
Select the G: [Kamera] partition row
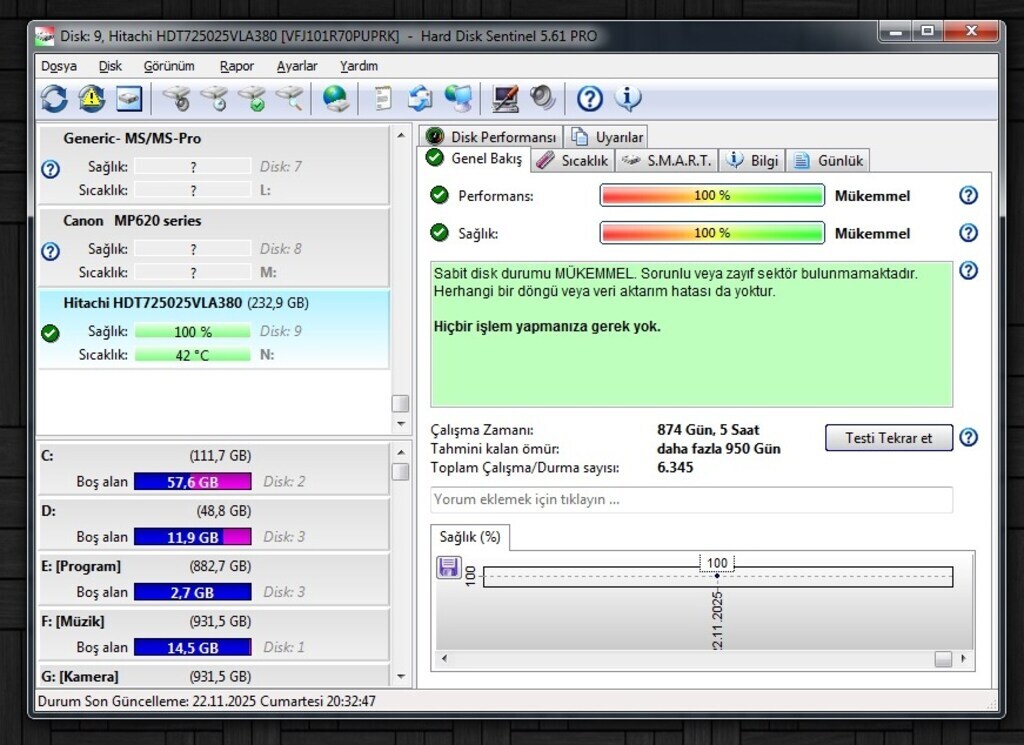point(214,676)
